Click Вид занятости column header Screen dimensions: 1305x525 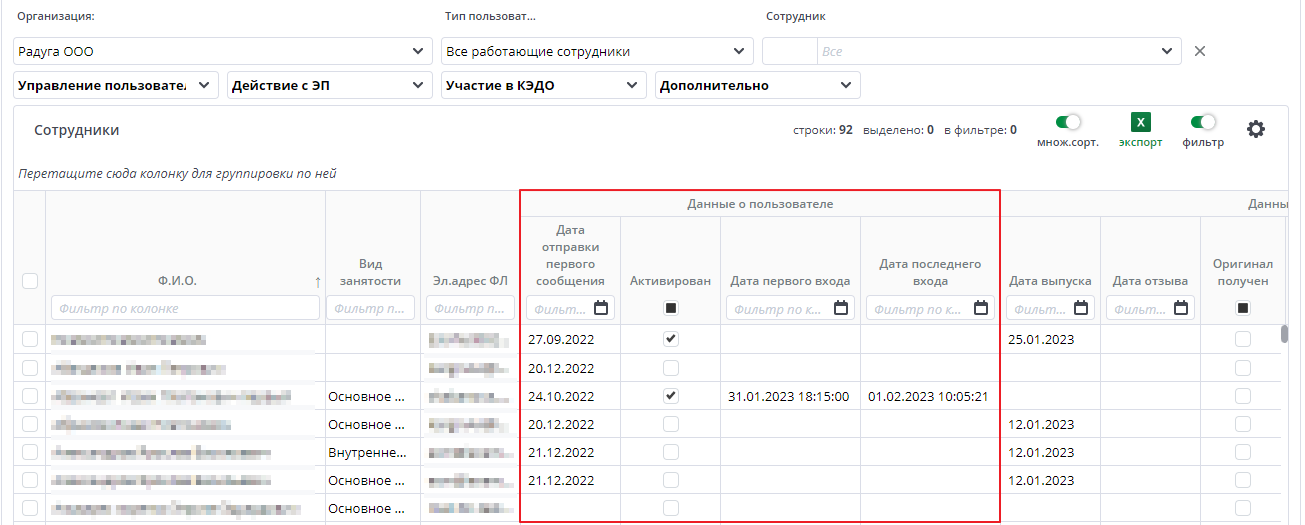click(x=371, y=273)
